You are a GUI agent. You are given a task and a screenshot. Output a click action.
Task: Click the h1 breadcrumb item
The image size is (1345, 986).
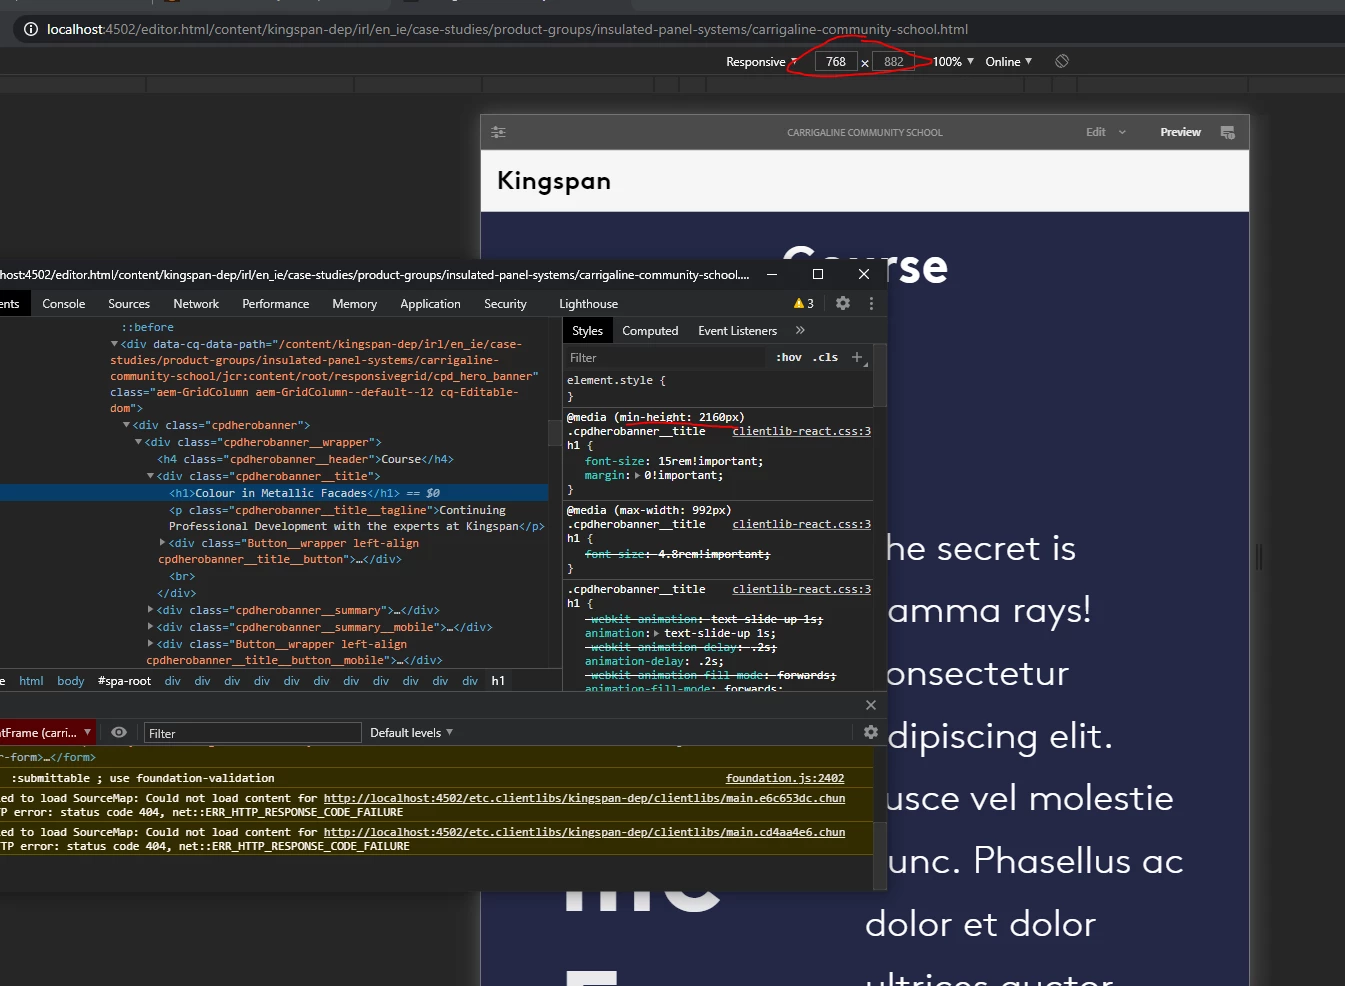tap(498, 681)
